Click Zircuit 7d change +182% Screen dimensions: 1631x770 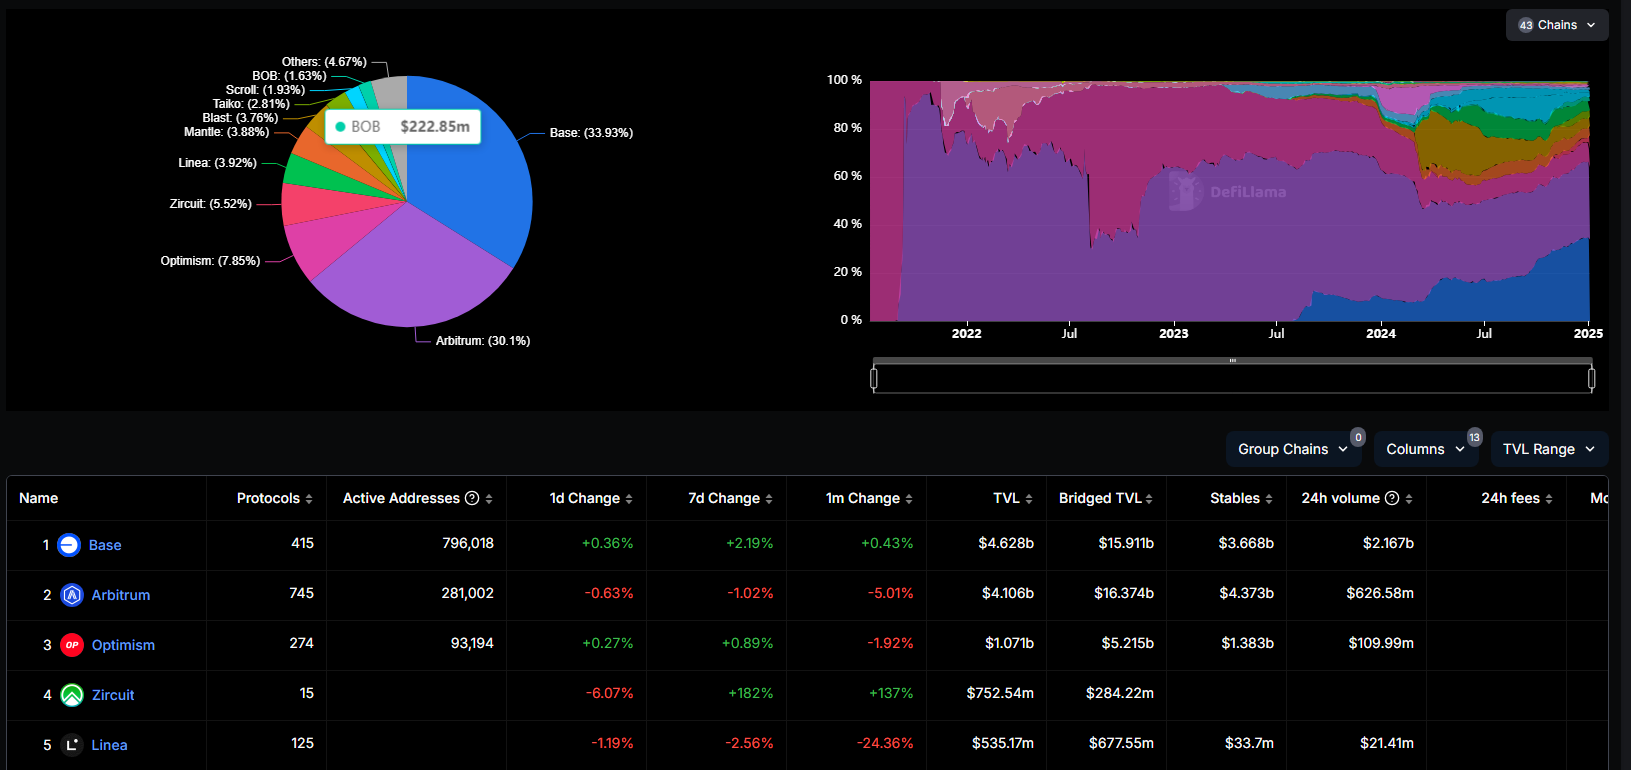click(x=751, y=693)
